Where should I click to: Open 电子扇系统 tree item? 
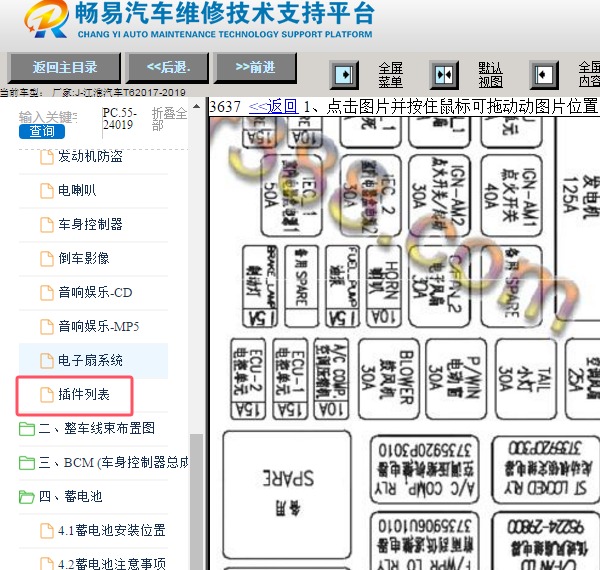90,360
